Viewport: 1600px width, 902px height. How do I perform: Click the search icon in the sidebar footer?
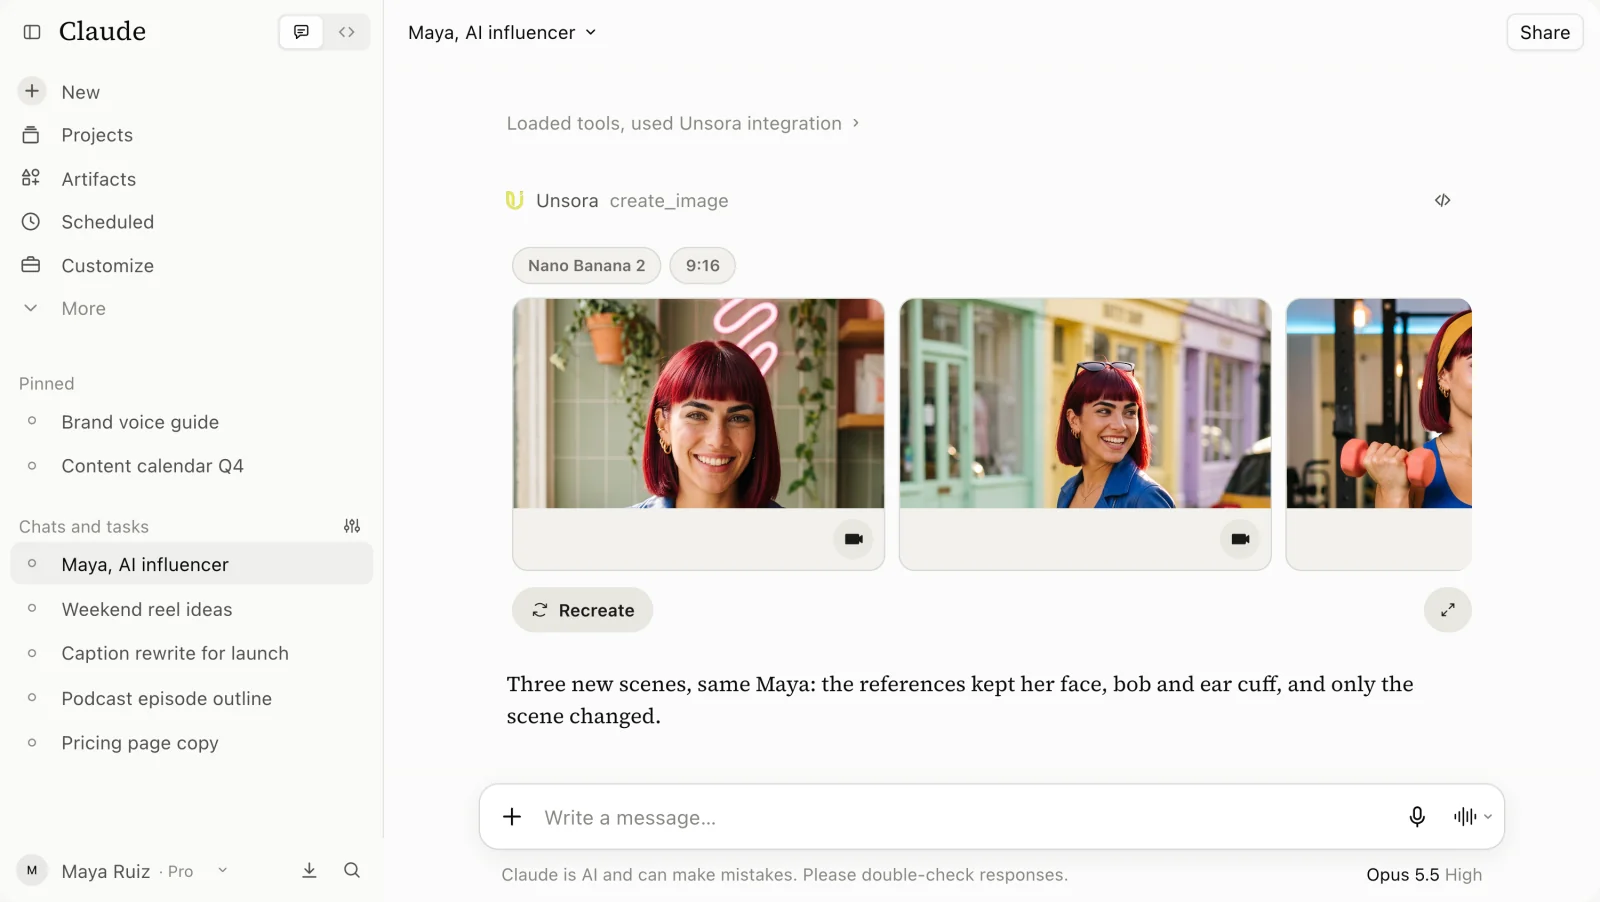point(352,871)
